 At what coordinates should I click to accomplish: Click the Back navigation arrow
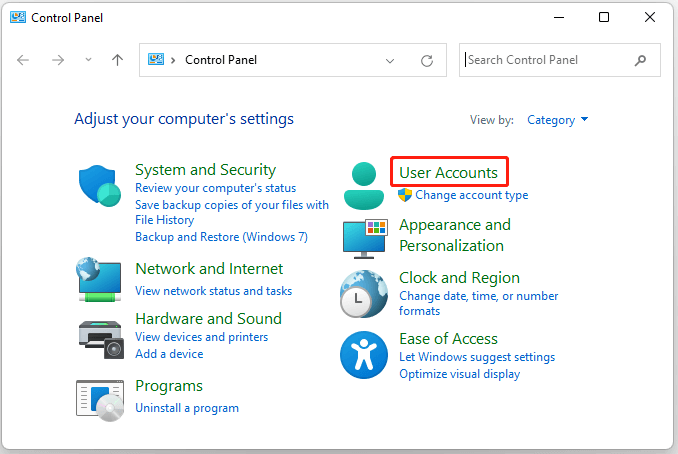pyautogui.click(x=24, y=60)
